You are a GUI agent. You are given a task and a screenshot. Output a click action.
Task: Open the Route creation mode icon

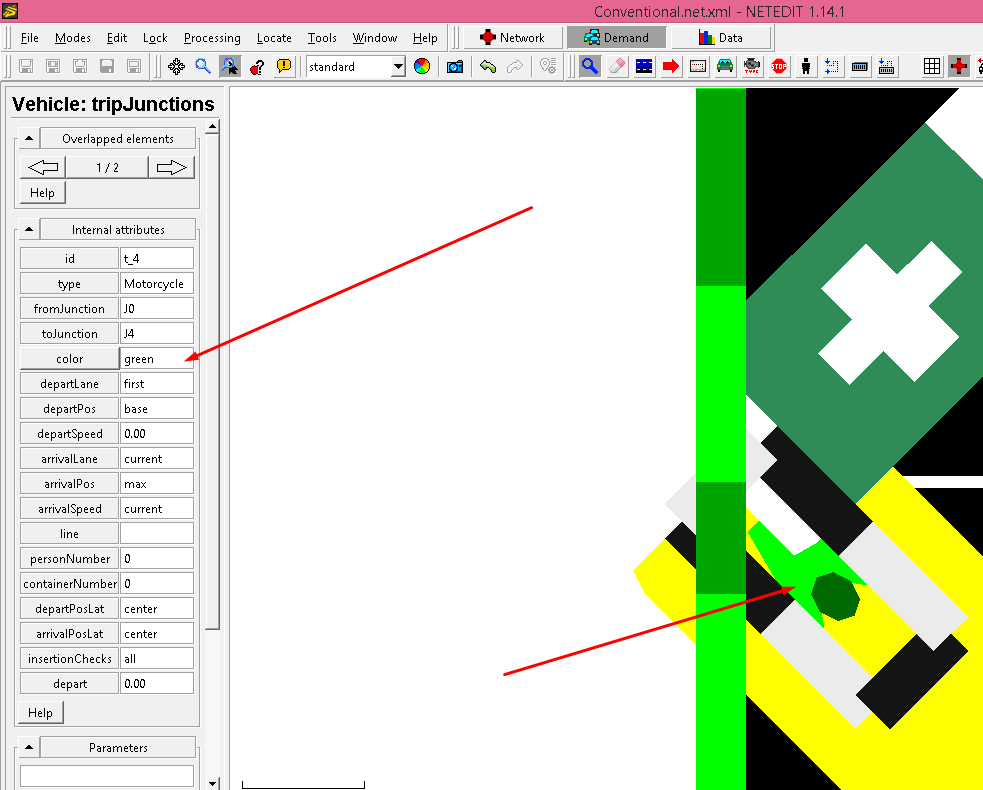click(x=698, y=66)
